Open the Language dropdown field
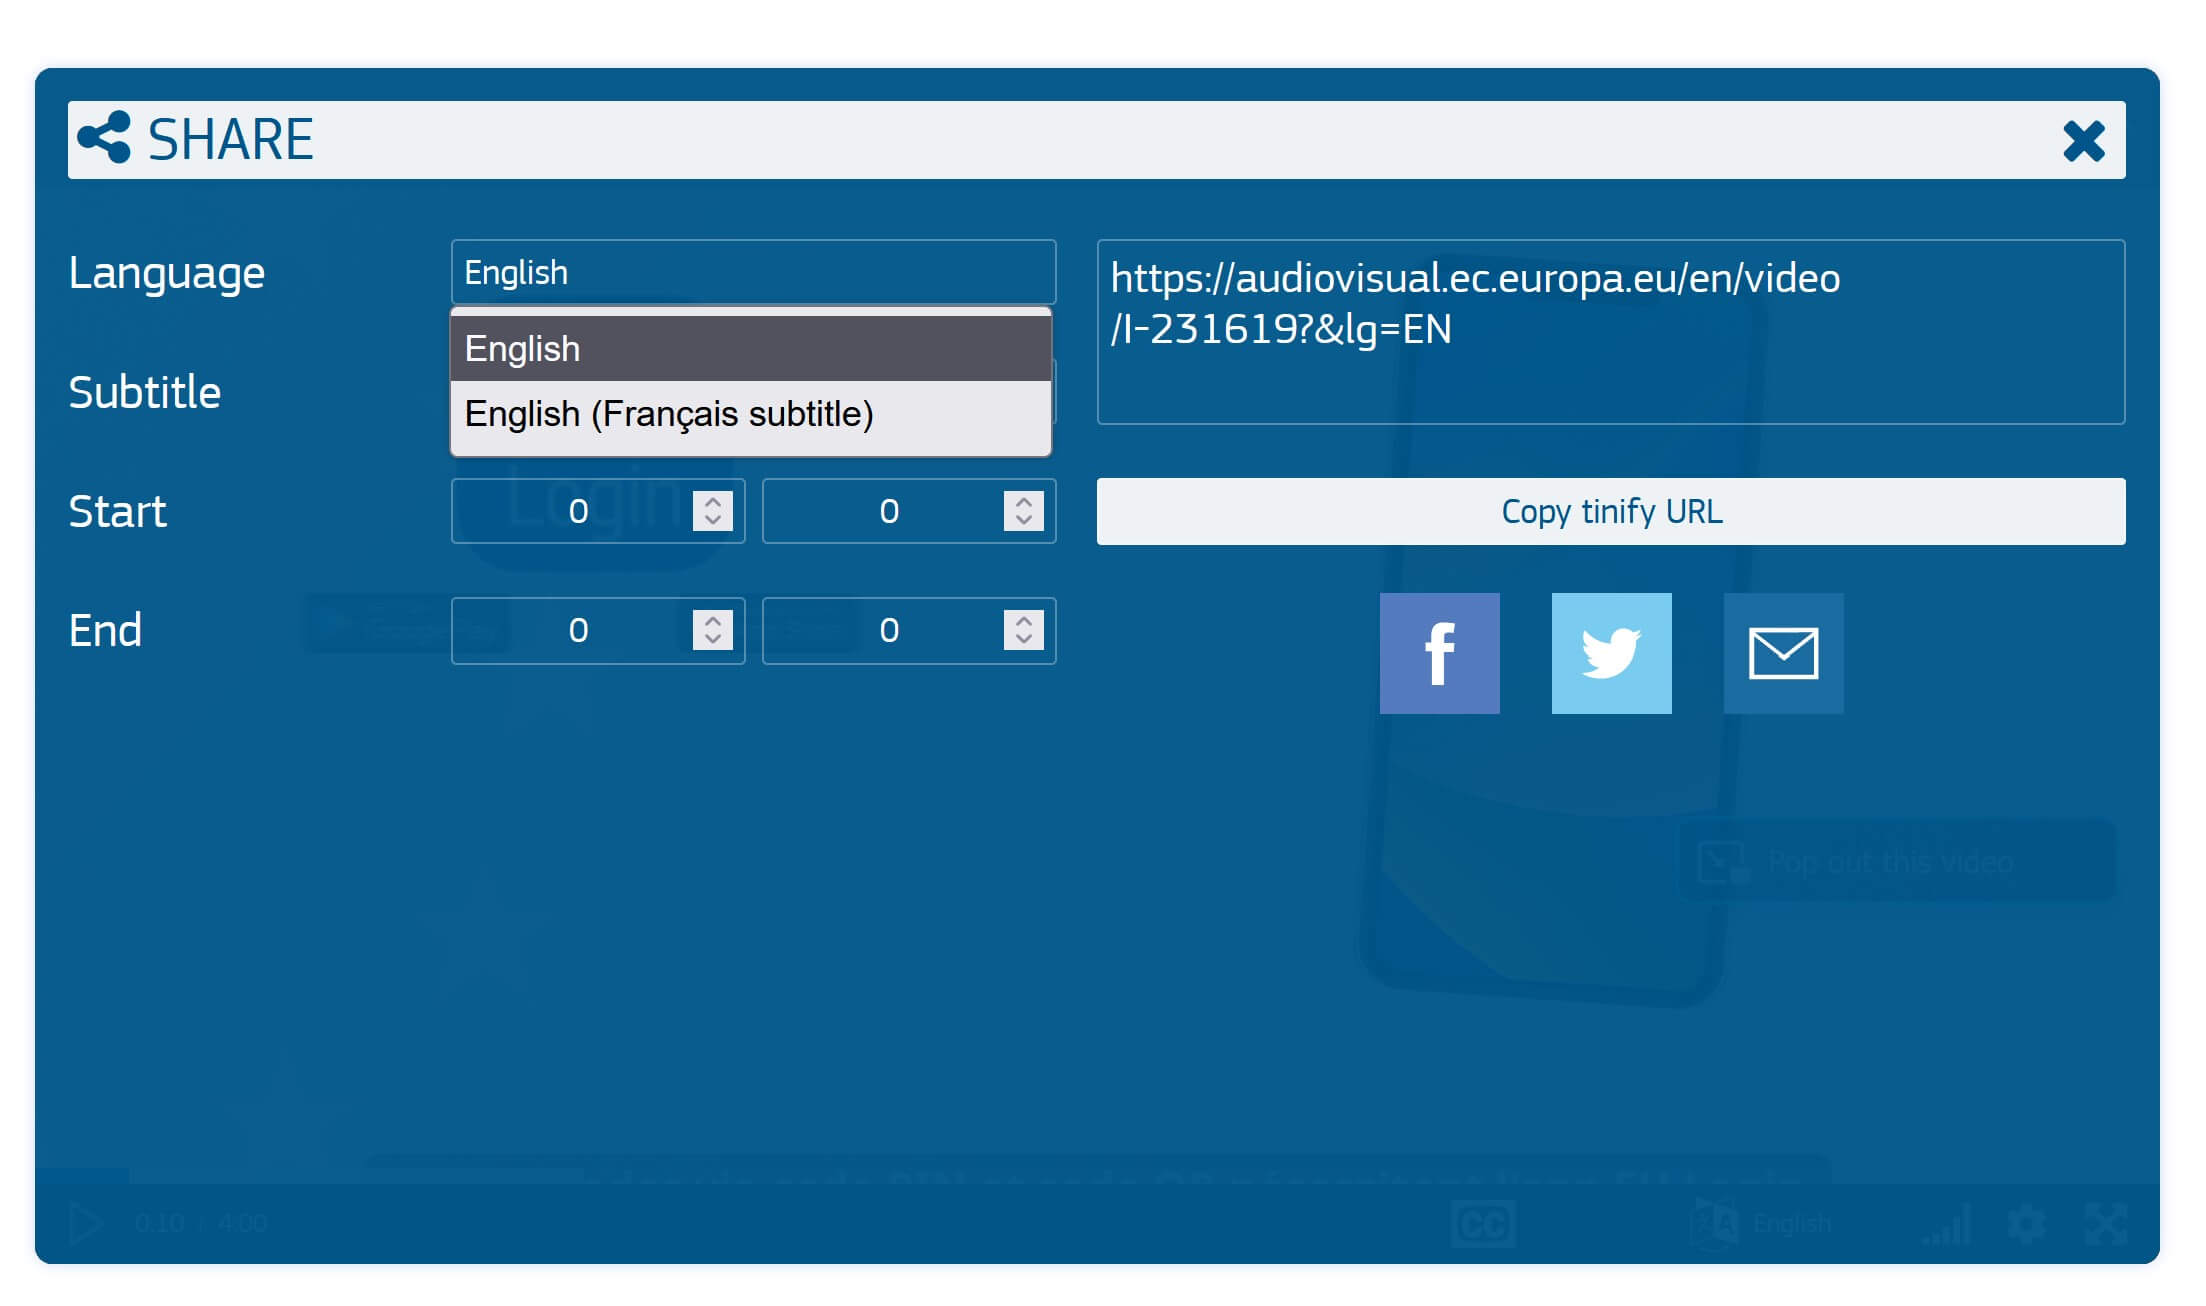Screen dimensions: 2206x1306 [x=753, y=272]
